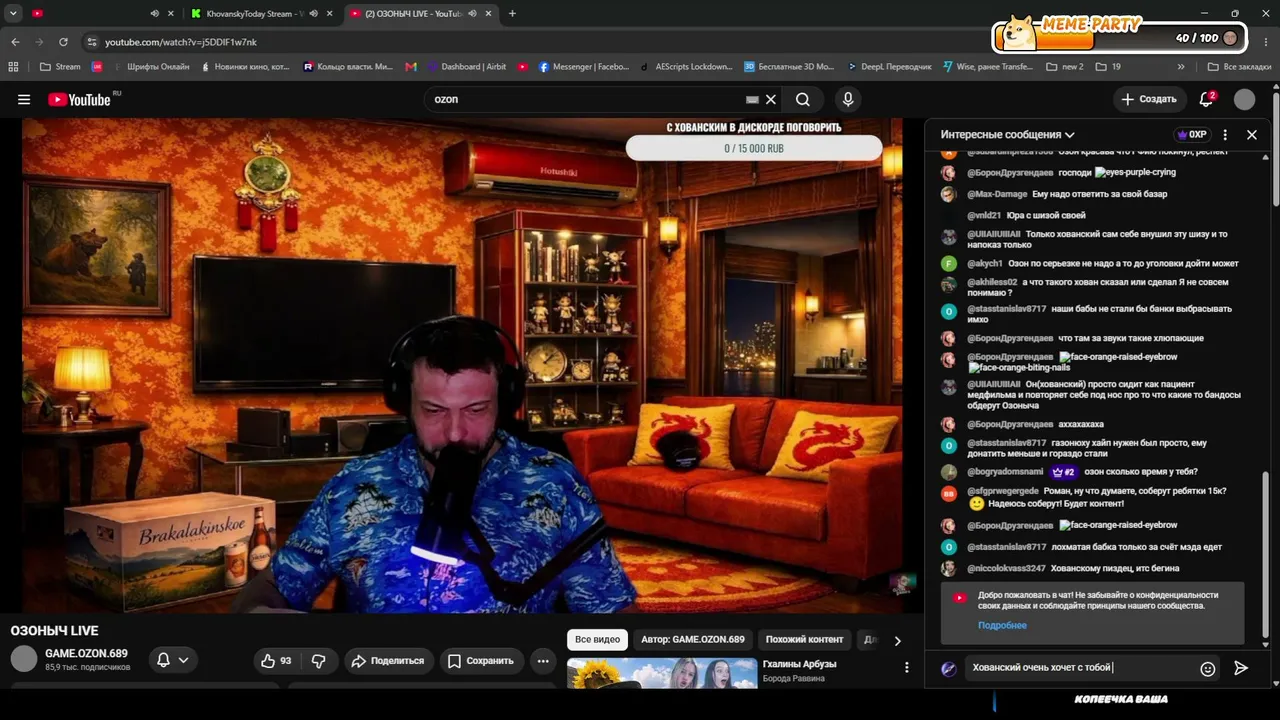Mute the ОЗОНЫЧ LIVE tab audio
The image size is (1280, 720).
472,14
